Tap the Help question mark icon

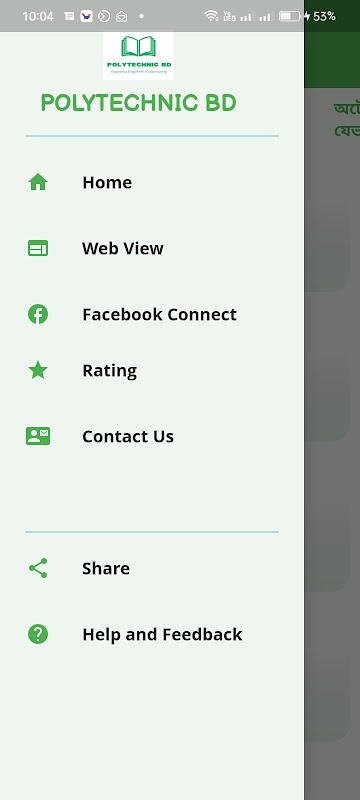pyautogui.click(x=38, y=634)
